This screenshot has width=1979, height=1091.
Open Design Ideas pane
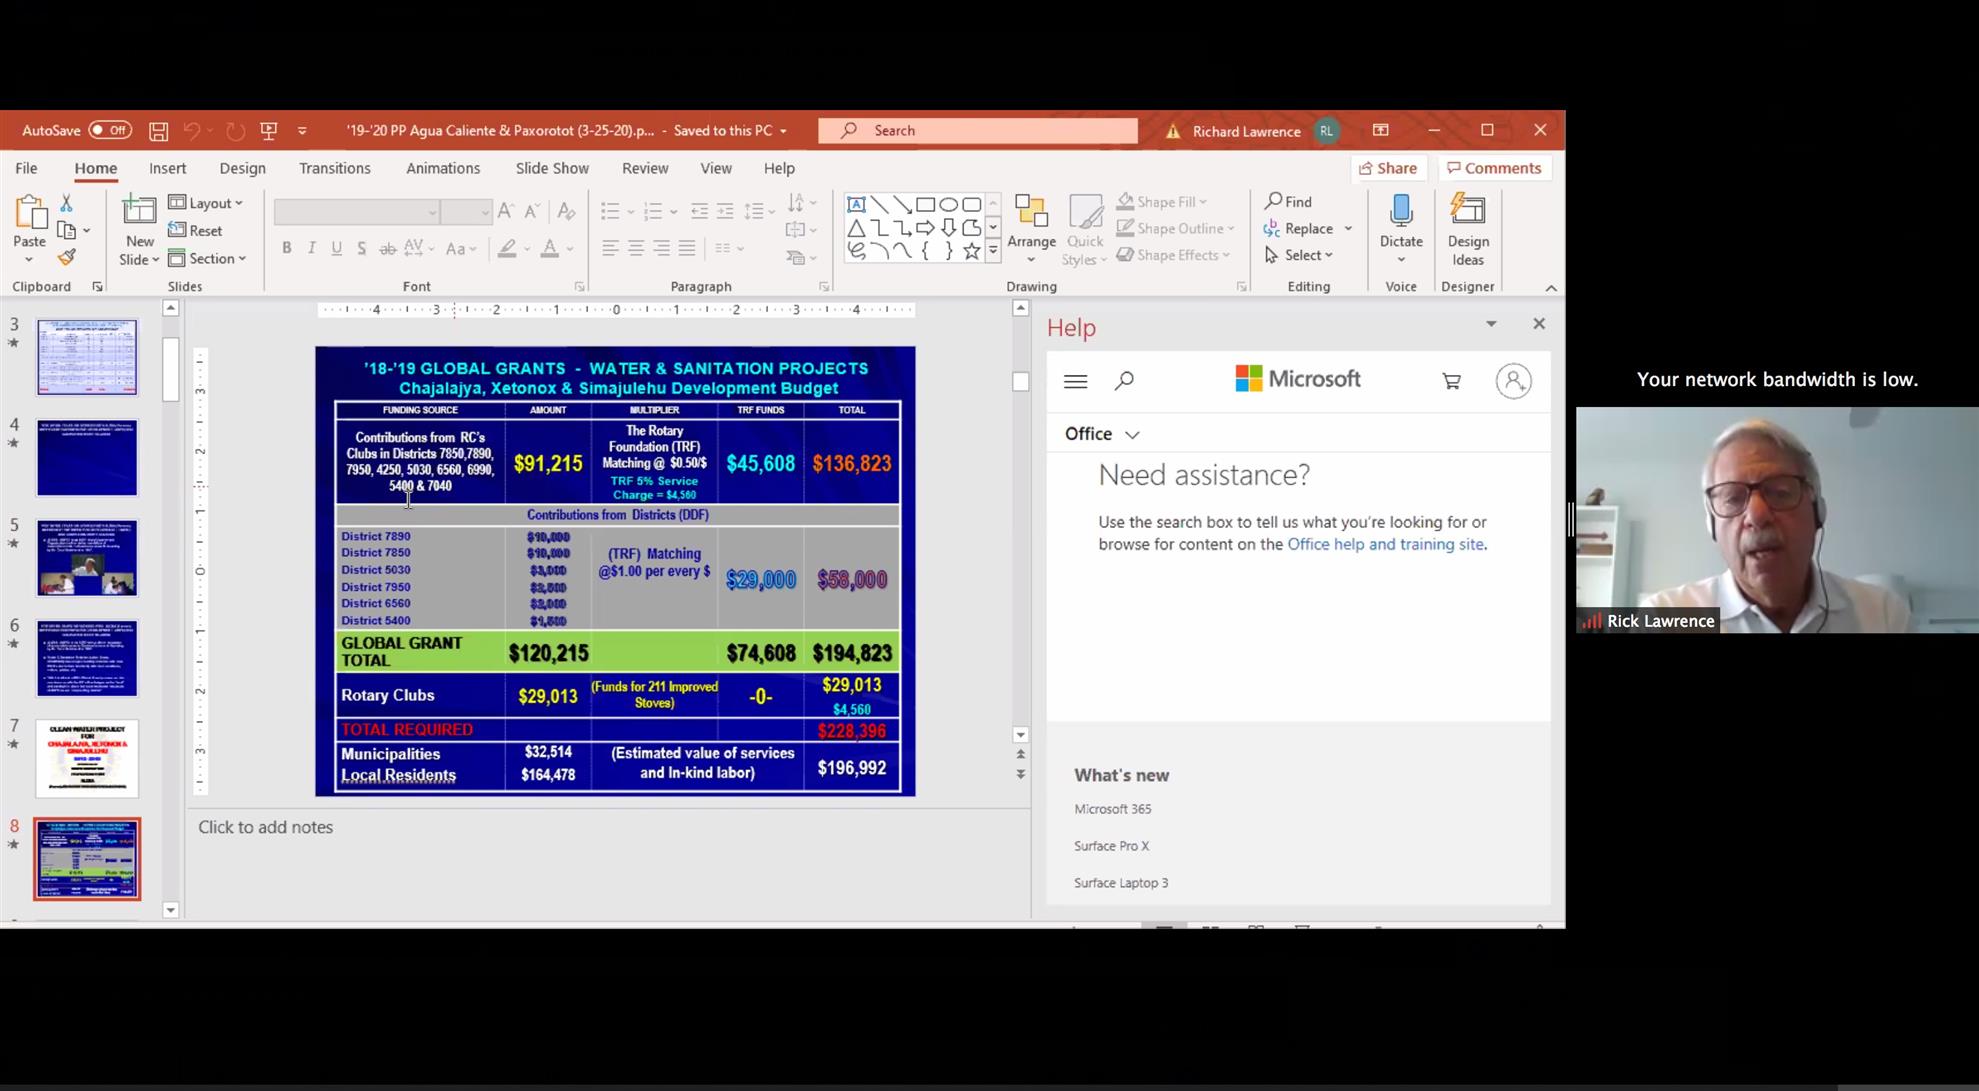(1467, 230)
